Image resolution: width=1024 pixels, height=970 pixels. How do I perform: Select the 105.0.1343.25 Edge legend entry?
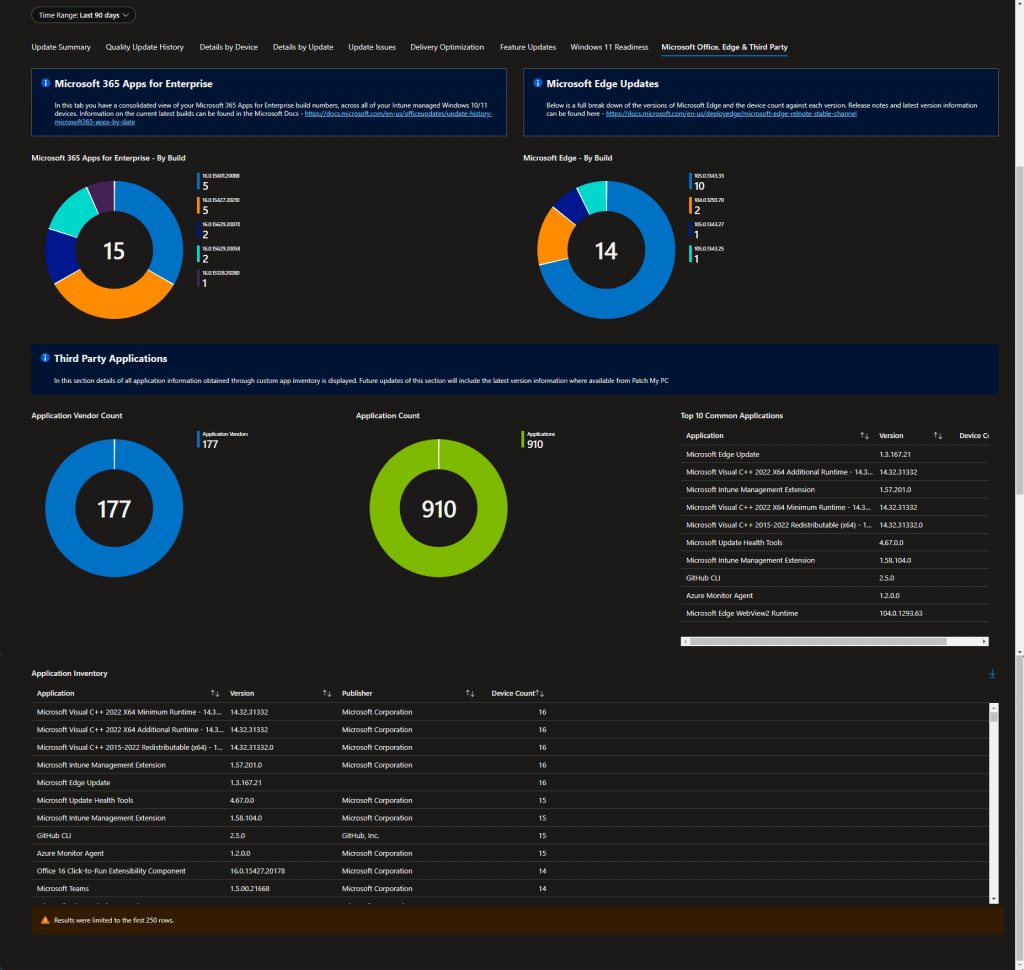[707, 255]
